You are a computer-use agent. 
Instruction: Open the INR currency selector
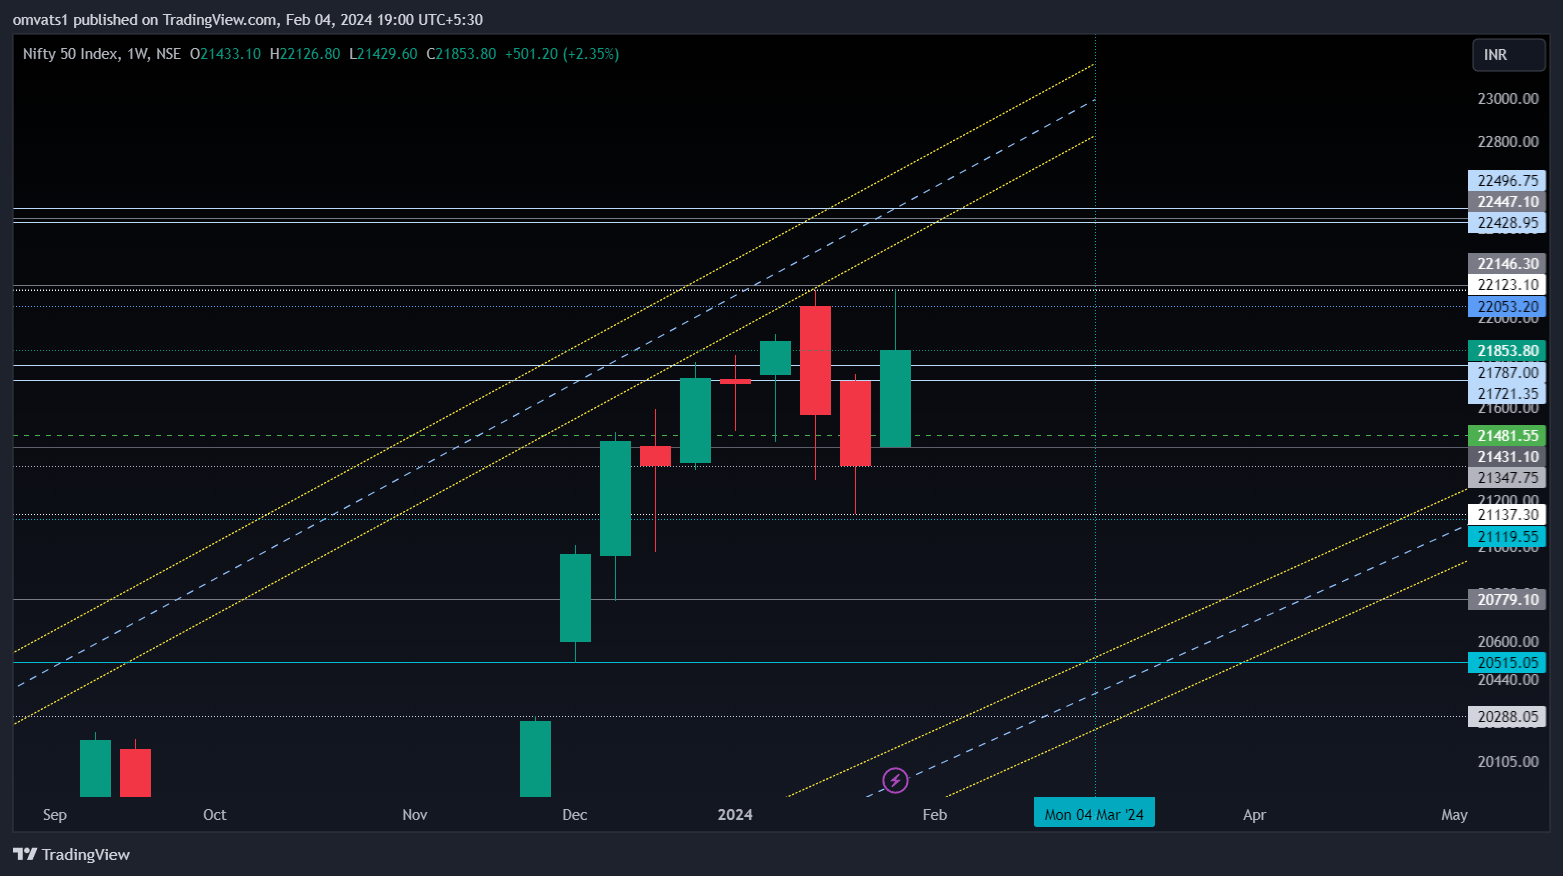pos(1508,55)
